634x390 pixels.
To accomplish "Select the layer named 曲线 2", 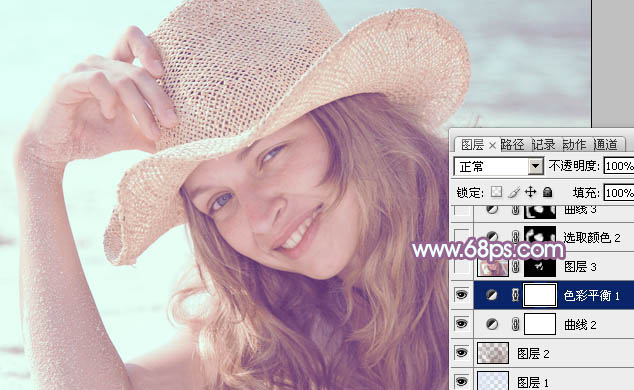I will click(x=580, y=325).
